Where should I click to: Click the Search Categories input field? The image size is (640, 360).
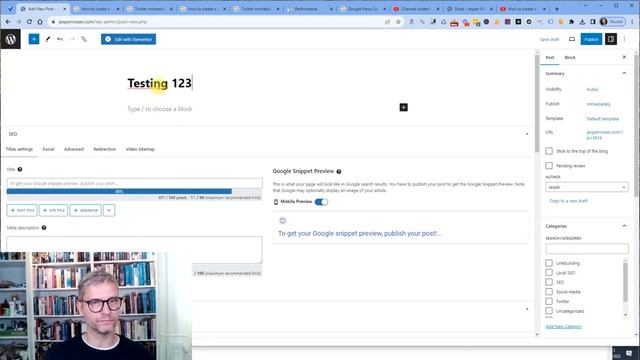tap(587, 249)
